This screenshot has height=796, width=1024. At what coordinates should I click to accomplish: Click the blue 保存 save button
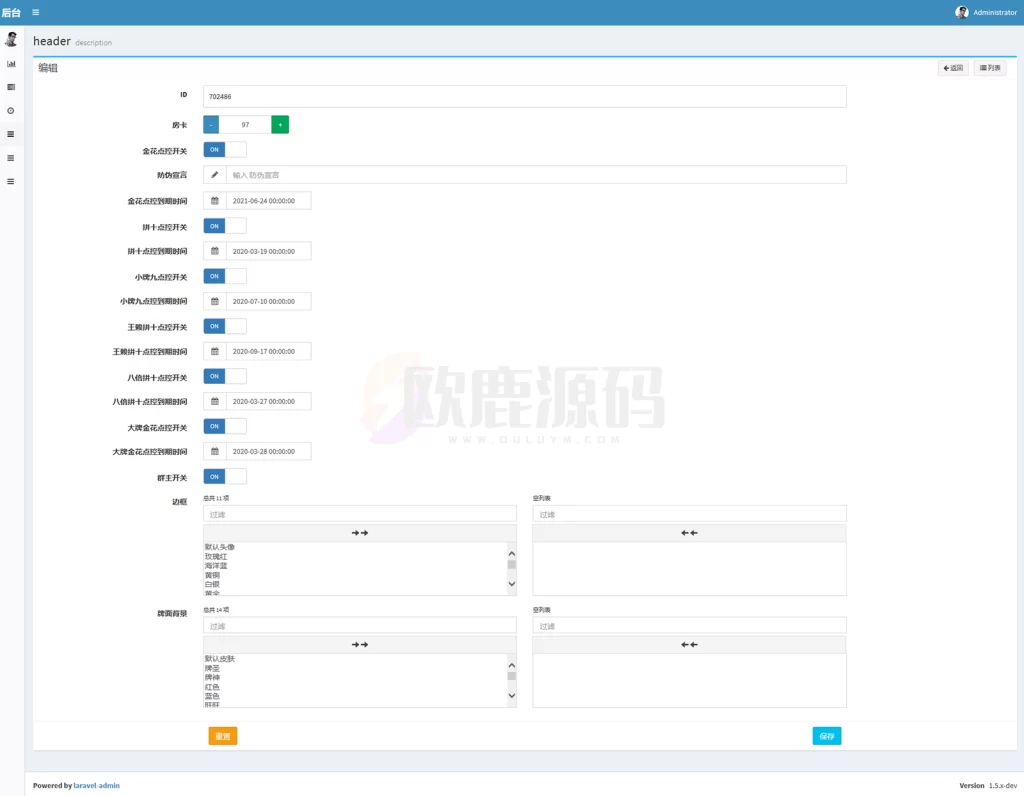[x=826, y=735]
